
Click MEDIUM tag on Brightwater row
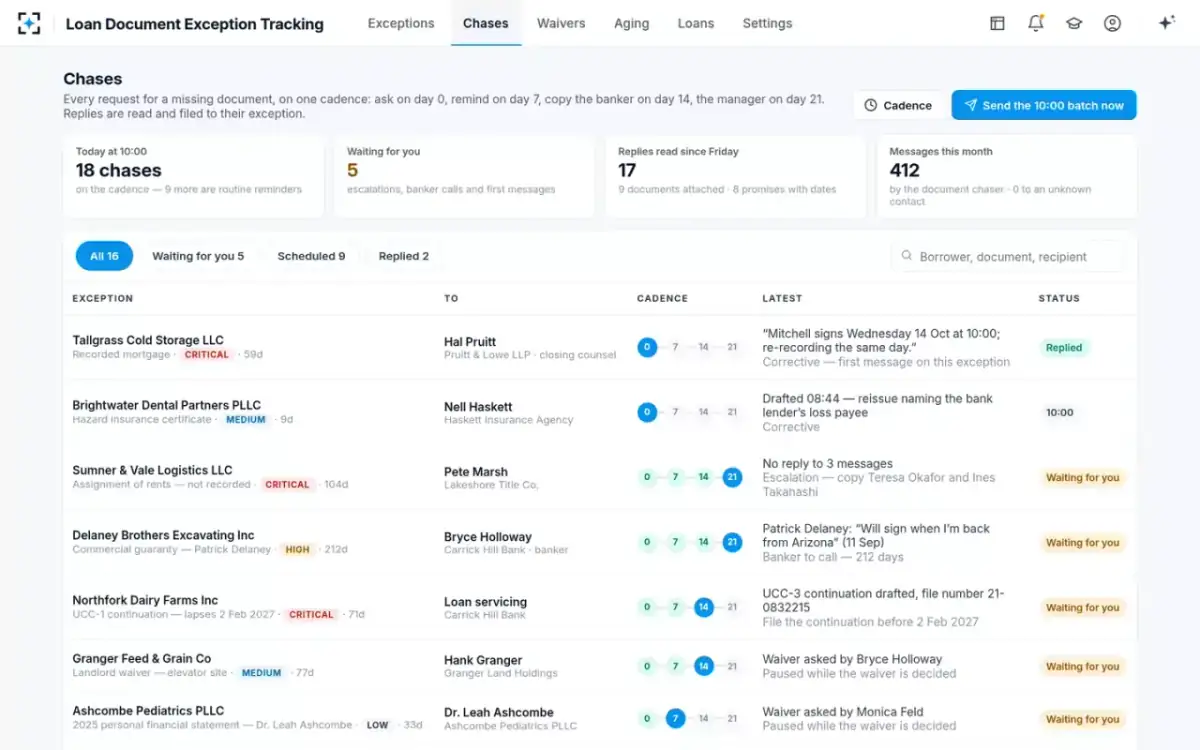point(246,419)
